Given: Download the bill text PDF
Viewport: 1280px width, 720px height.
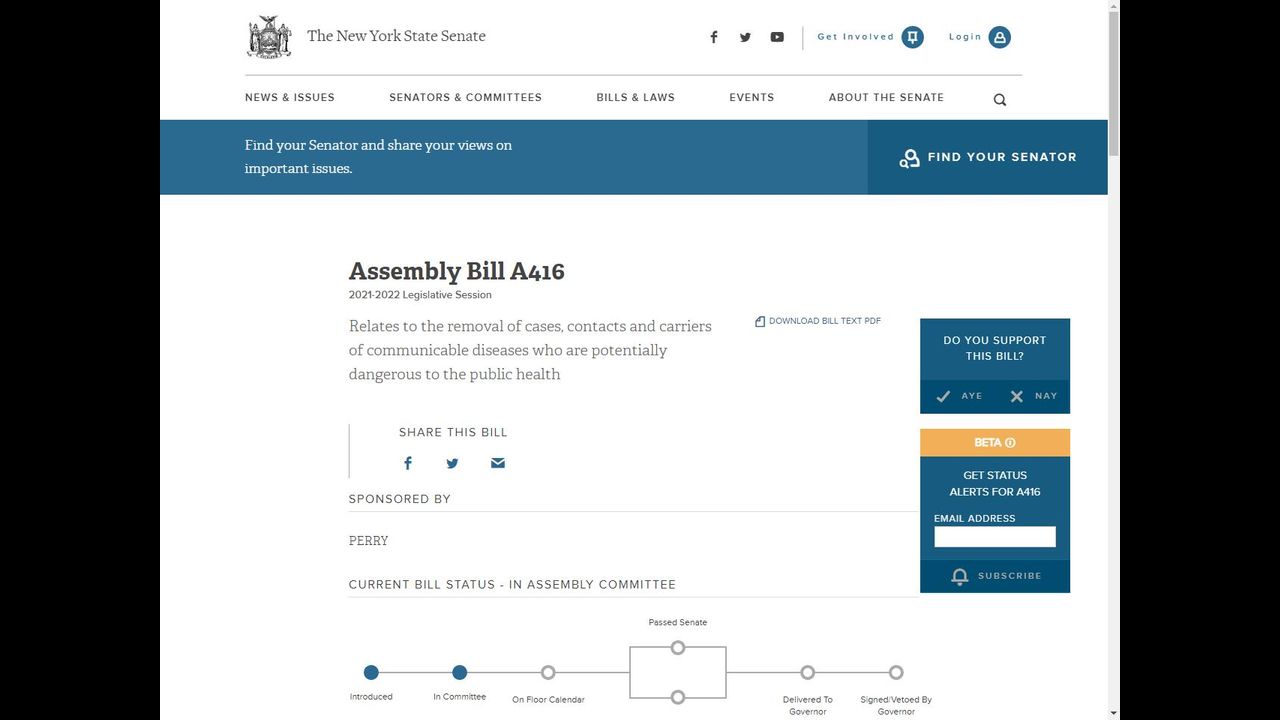Looking at the screenshot, I should pos(819,321).
